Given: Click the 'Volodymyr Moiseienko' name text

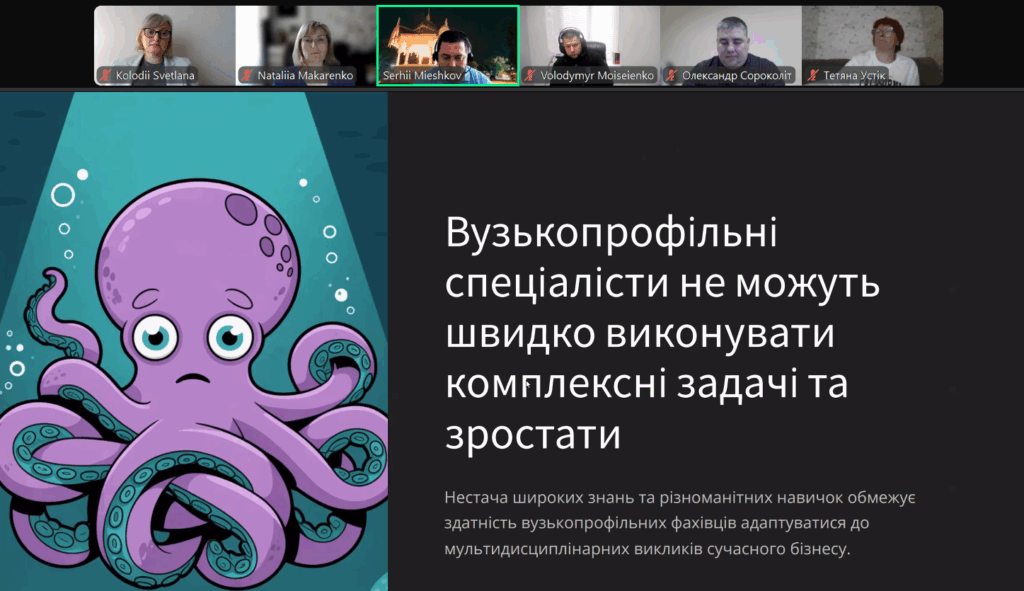Looking at the screenshot, I should click(596, 75).
